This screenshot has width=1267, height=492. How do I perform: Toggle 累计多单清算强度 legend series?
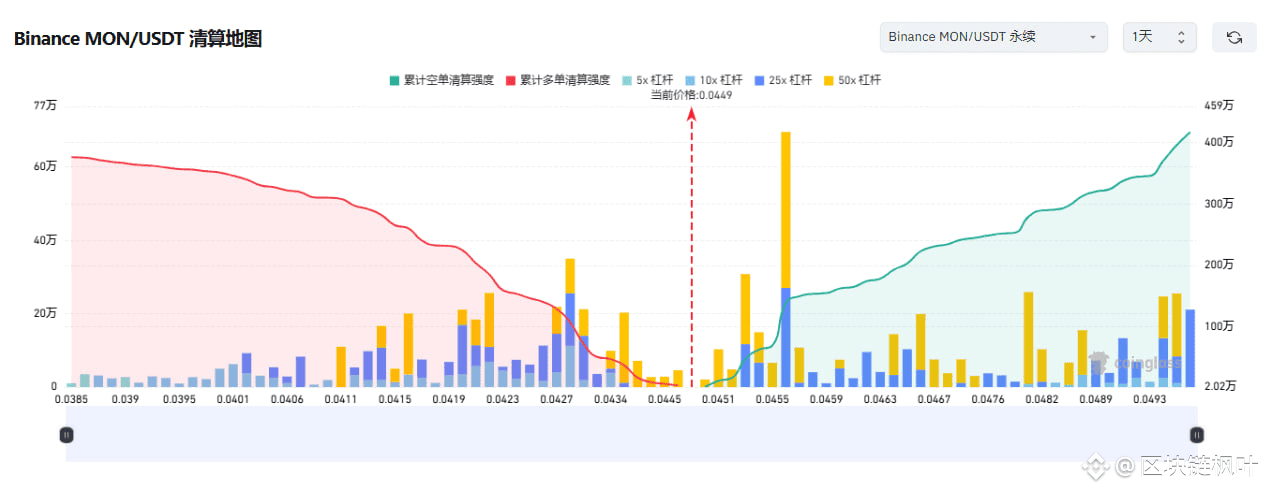(558, 80)
